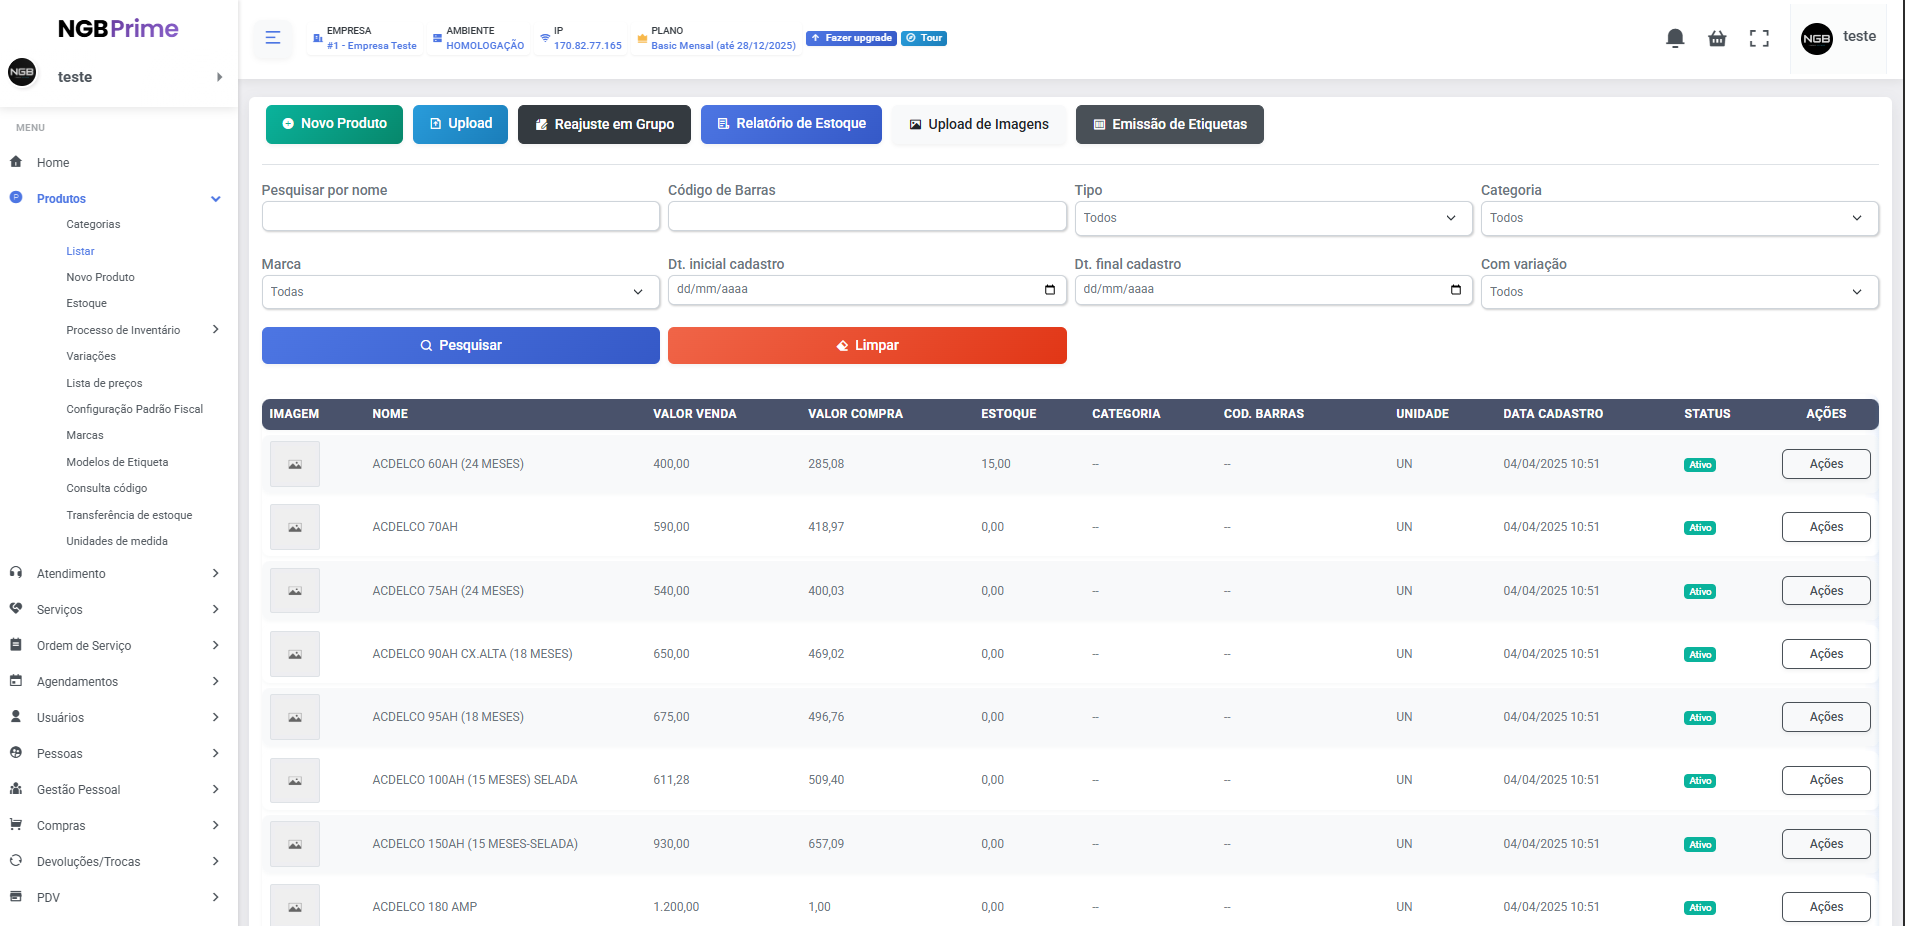Open Estoque in the Produtos submenu
Screen dimensions: 1905x926
pyautogui.click(x=86, y=303)
